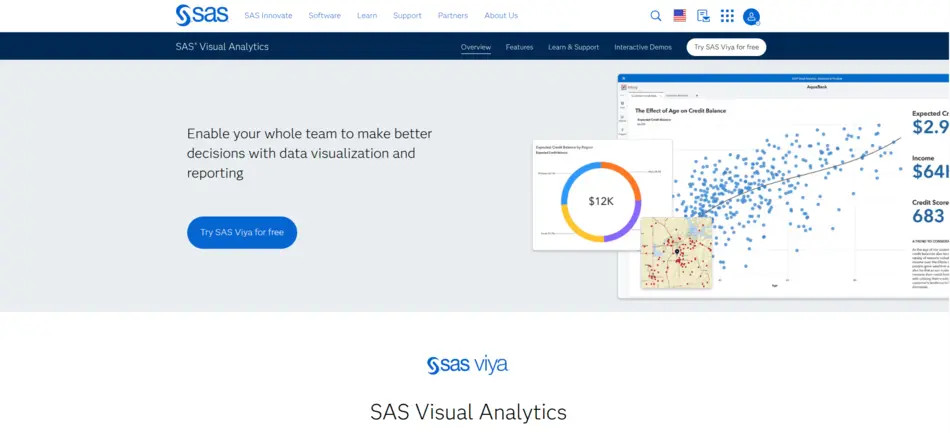This screenshot has width=950, height=433.
Task: Select the Overview tab
Action: coord(476,47)
